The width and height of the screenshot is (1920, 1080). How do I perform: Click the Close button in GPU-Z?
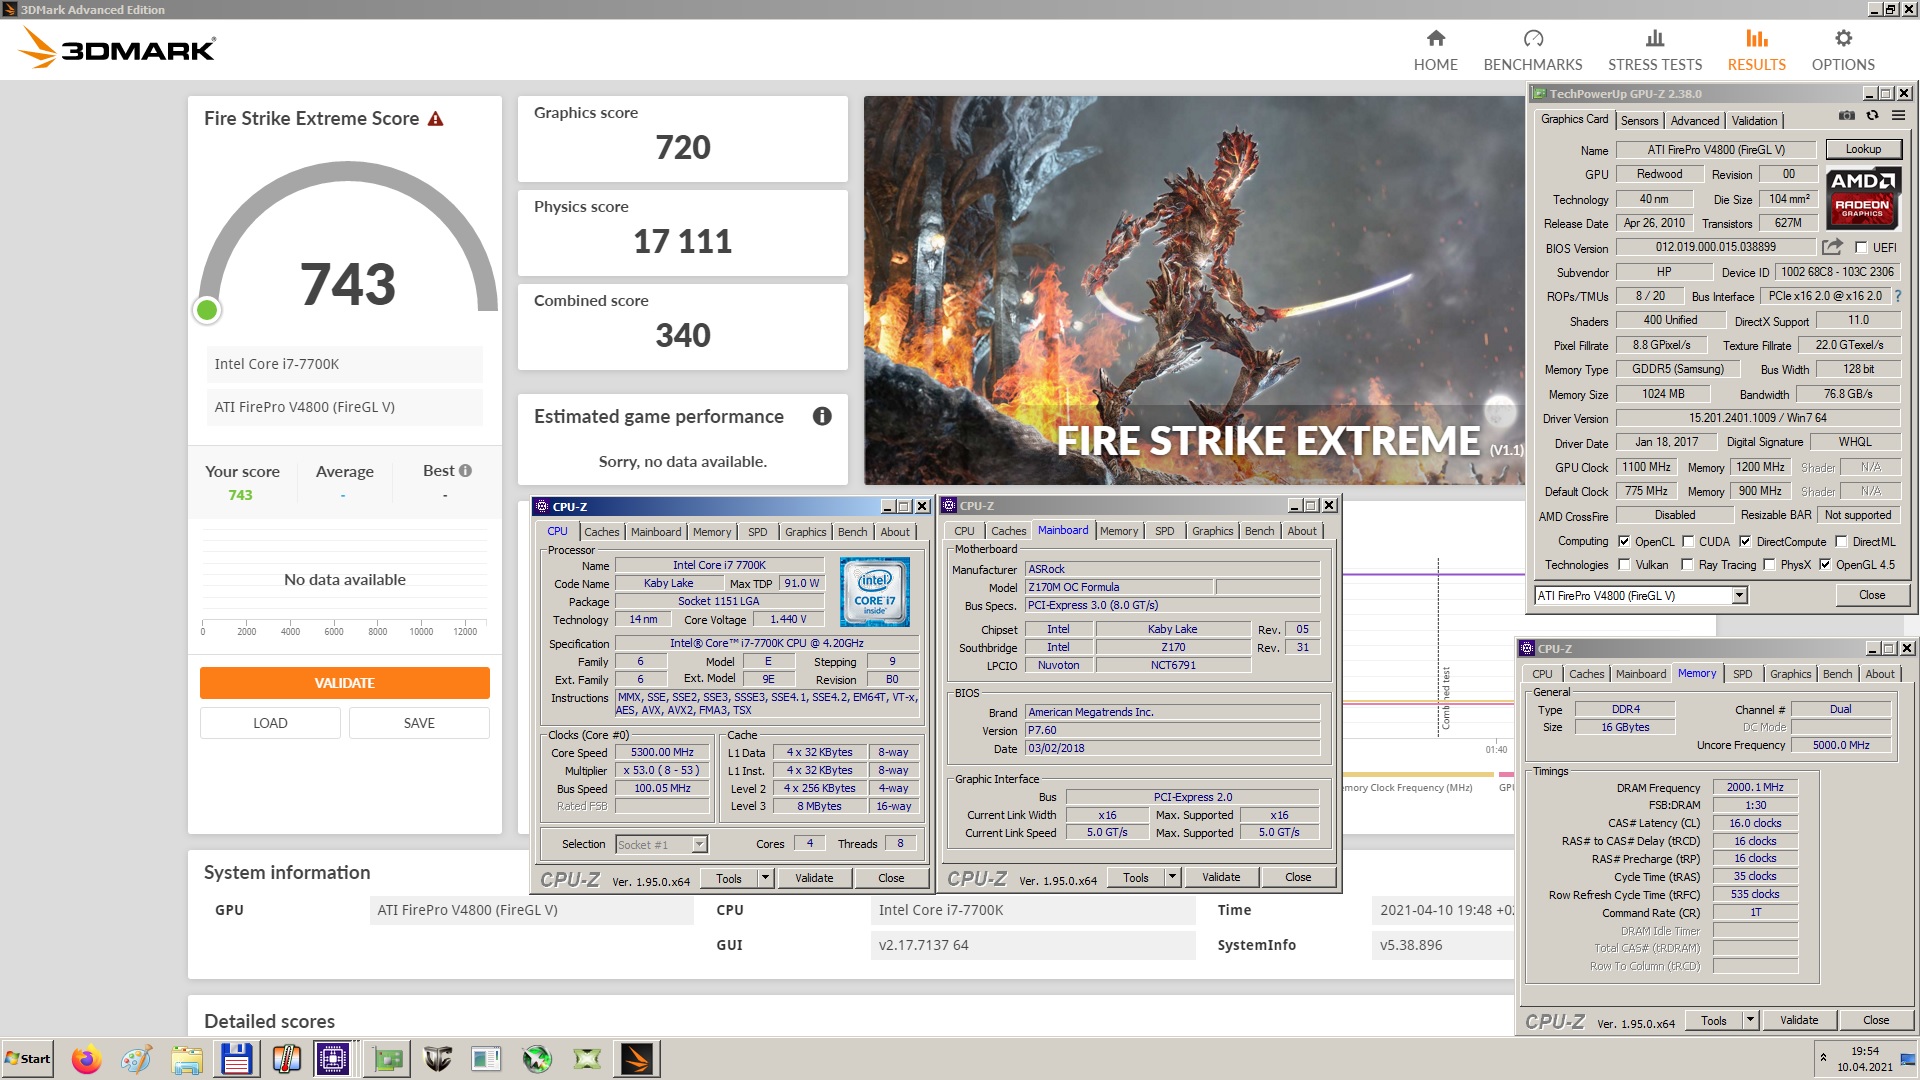pyautogui.click(x=1872, y=595)
